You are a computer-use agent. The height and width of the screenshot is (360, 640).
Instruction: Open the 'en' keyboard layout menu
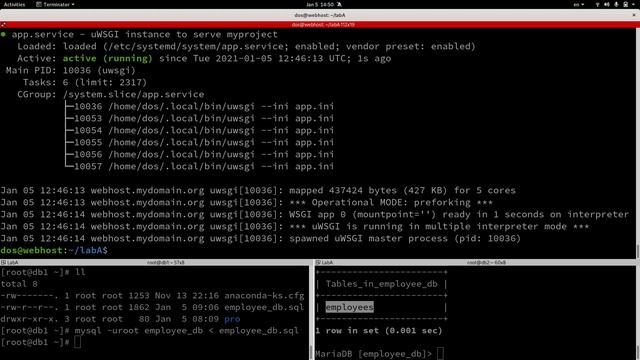[x=578, y=4]
